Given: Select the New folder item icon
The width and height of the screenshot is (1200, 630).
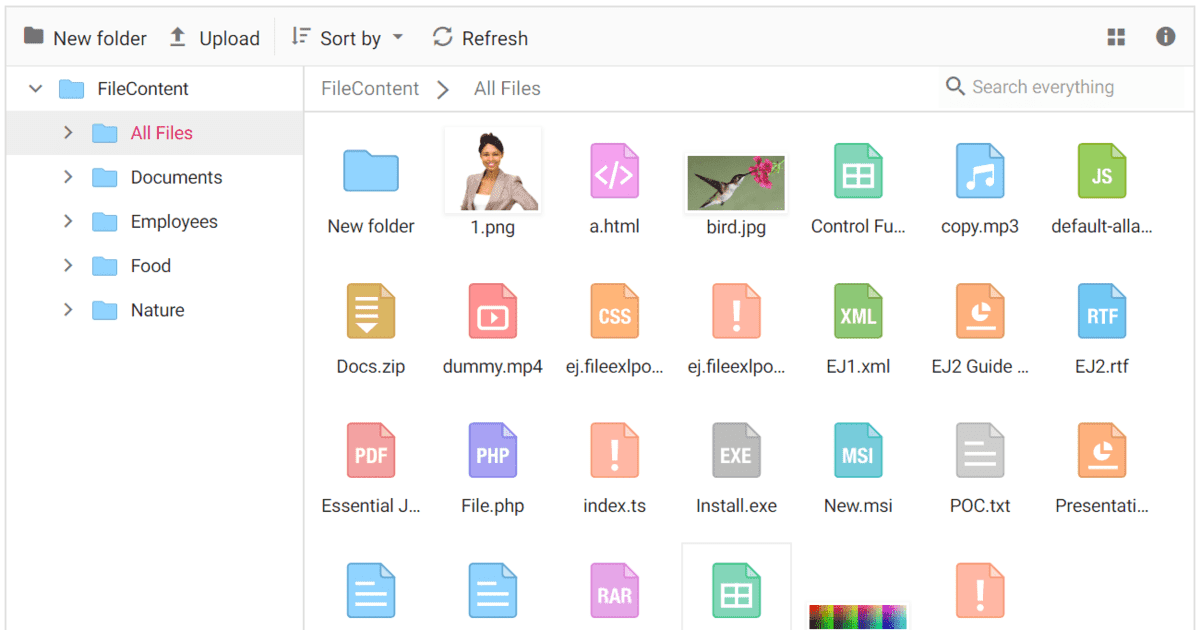Looking at the screenshot, I should coord(371,171).
